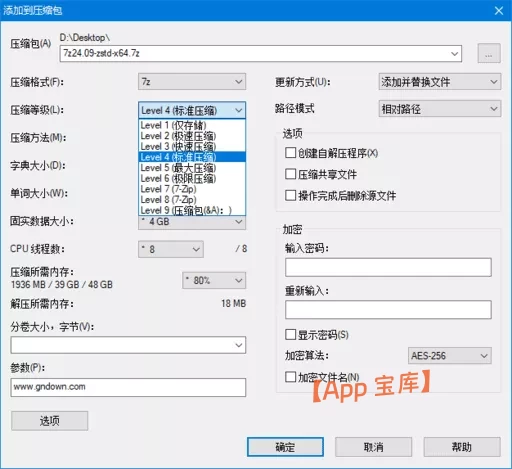Image resolution: width=512 pixels, height=469 pixels.
Task: Open the update mode 添加并替换文件 dropdown
Action: pos(440,82)
